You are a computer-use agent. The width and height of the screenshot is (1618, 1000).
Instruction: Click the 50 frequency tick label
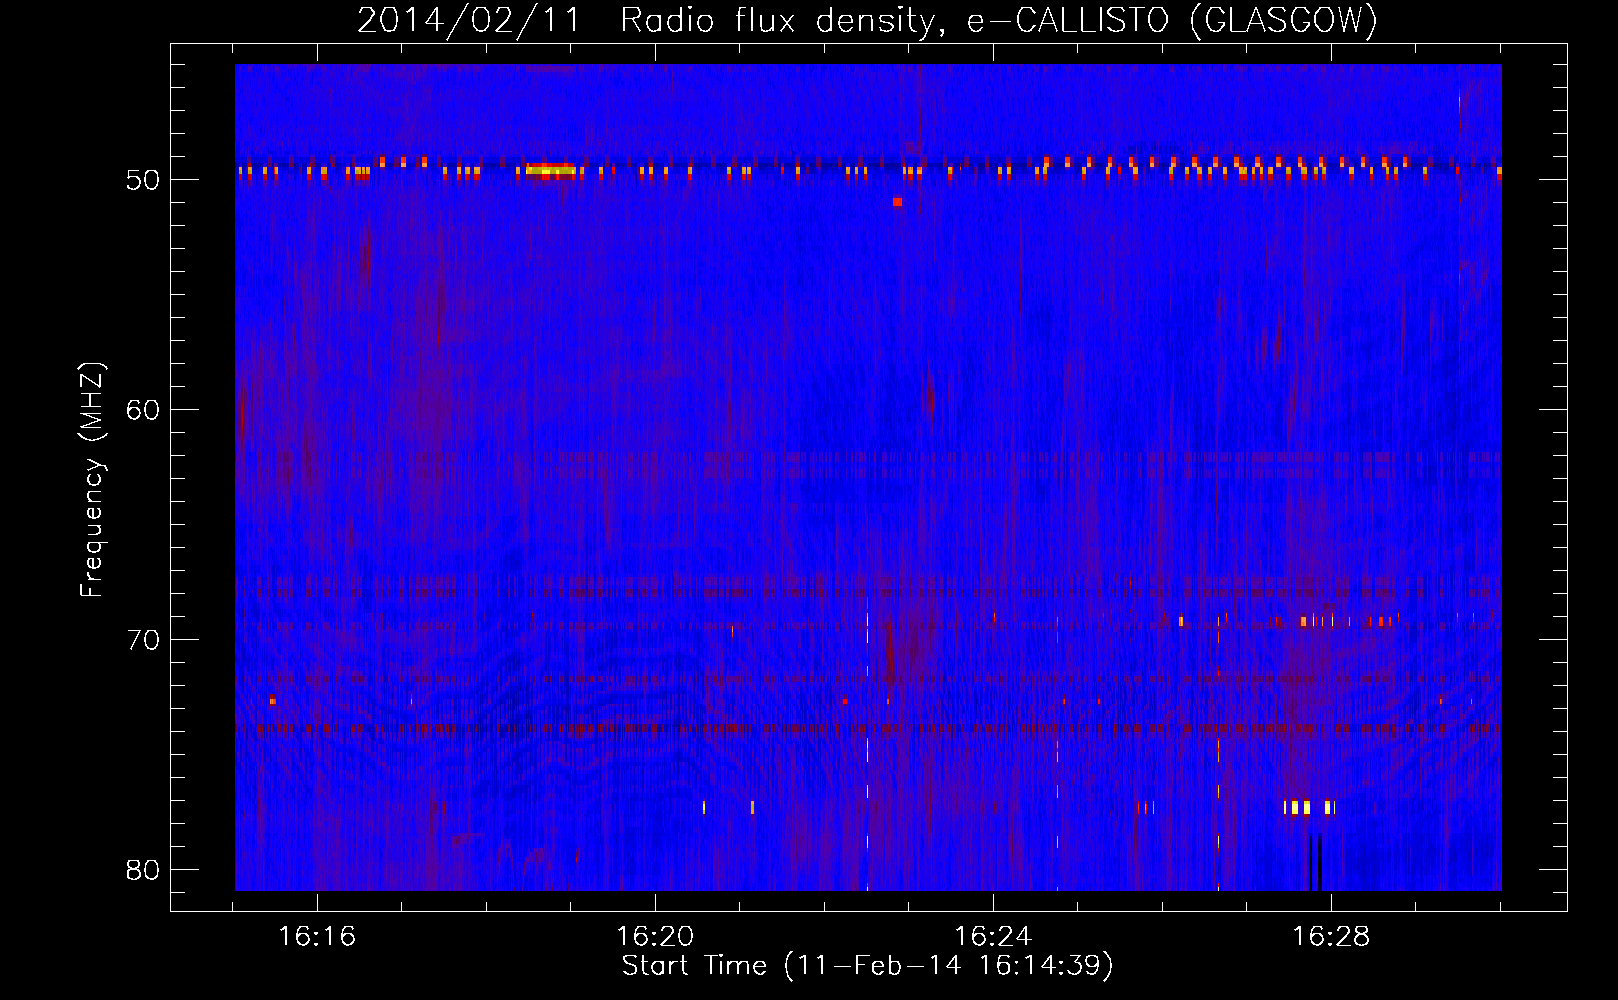tap(144, 180)
